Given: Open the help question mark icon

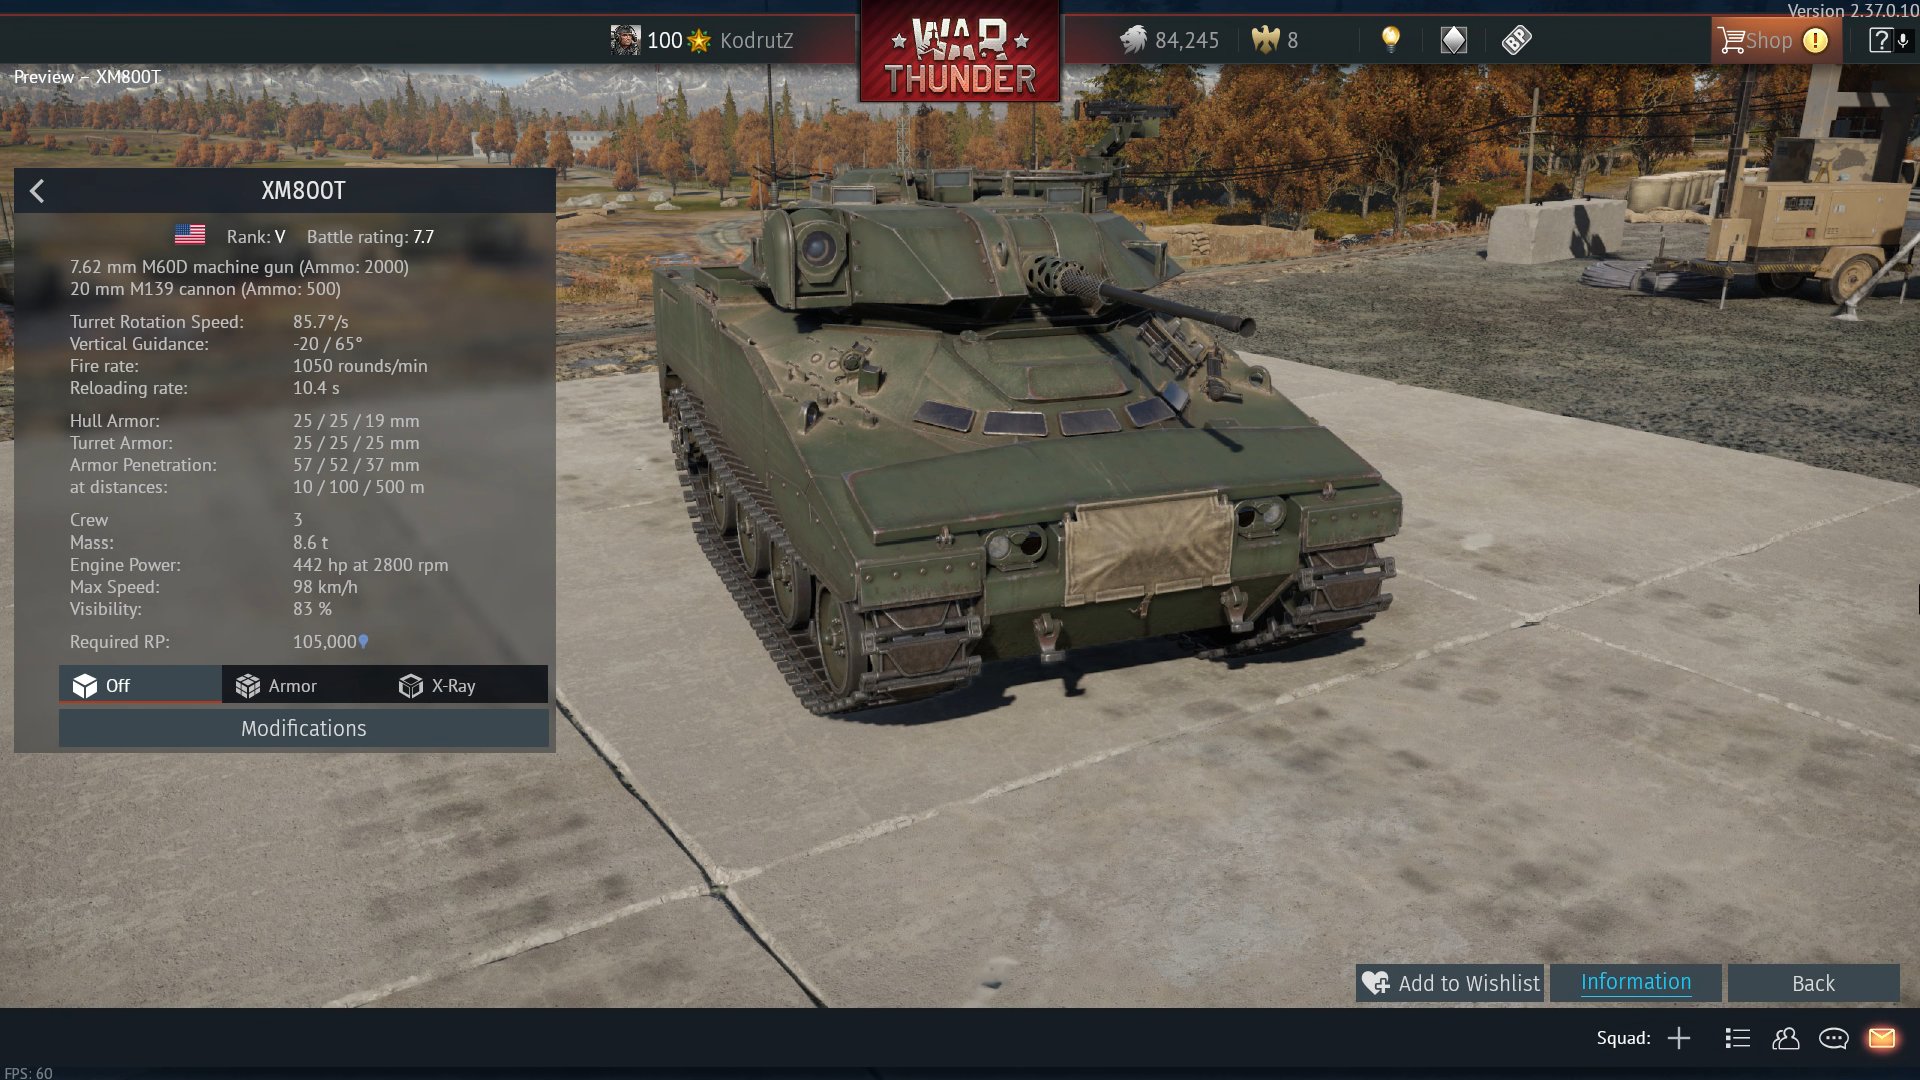Looking at the screenshot, I should coord(1880,40).
